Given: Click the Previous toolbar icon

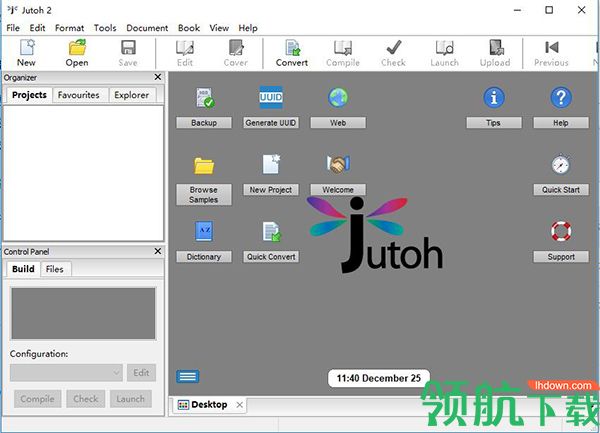Looking at the screenshot, I should pos(551,48).
